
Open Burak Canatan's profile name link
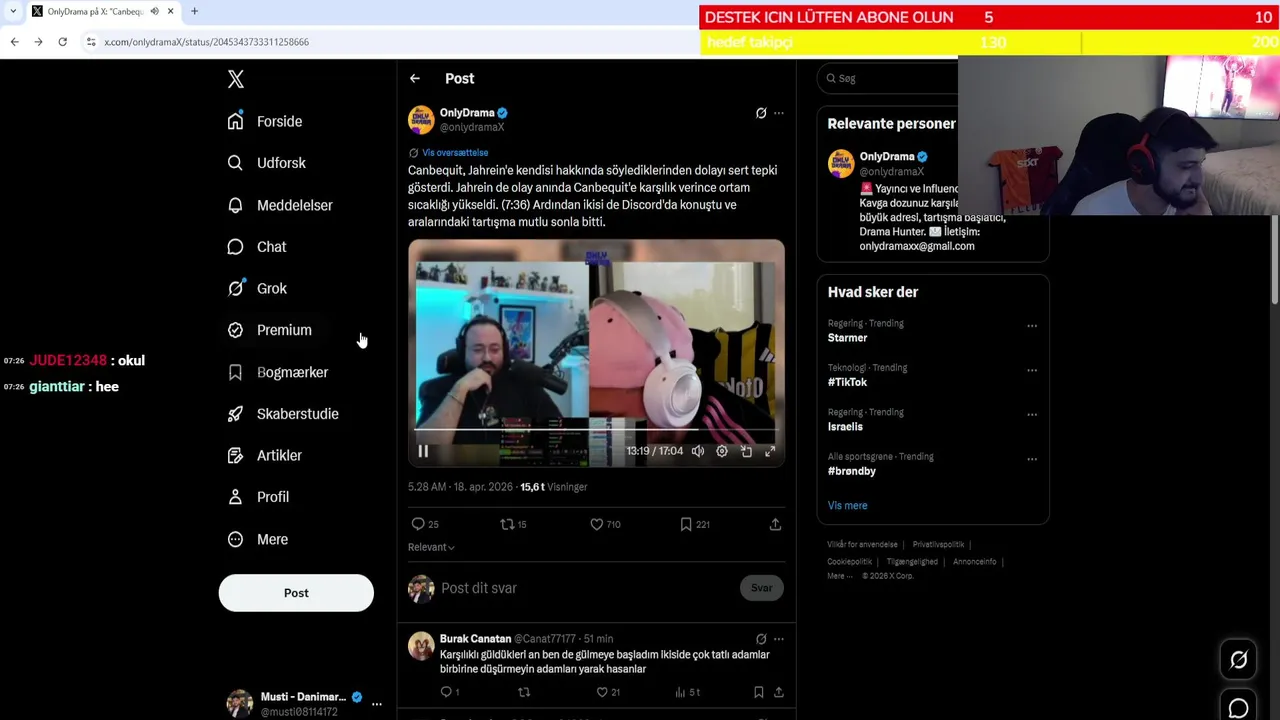pos(475,638)
